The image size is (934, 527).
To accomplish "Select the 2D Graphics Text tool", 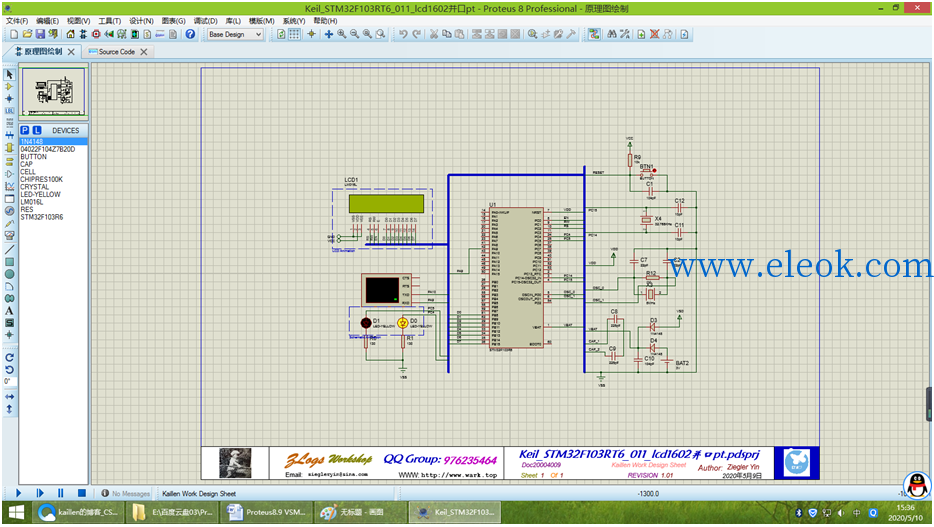I will (x=9, y=311).
